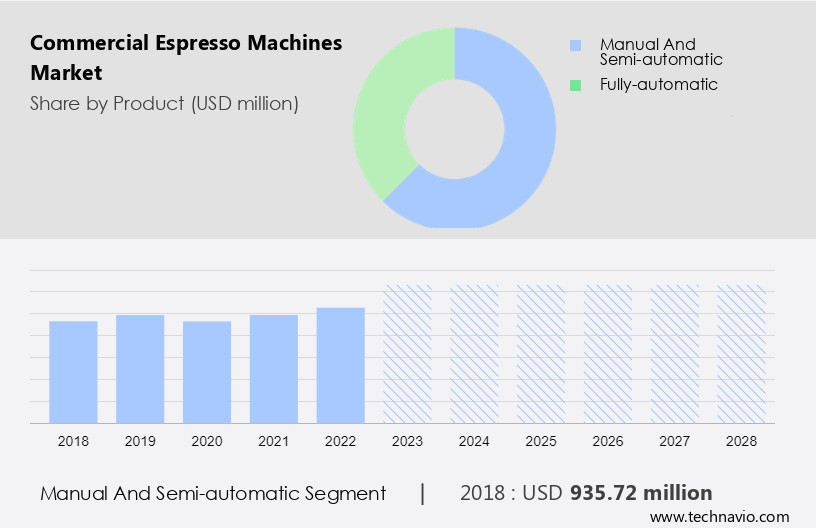This screenshot has width=816, height=528.
Task: Select the 2018 bar in the chart
Action: click(x=73, y=372)
